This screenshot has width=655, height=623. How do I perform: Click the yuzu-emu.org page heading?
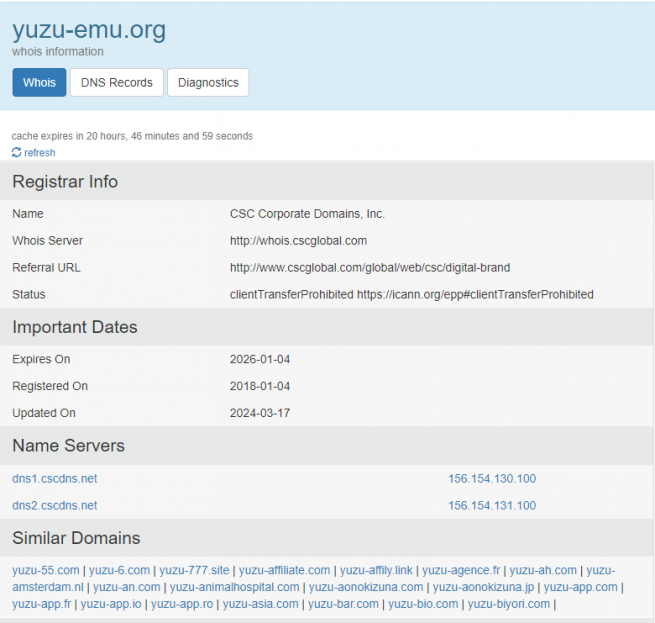[89, 30]
